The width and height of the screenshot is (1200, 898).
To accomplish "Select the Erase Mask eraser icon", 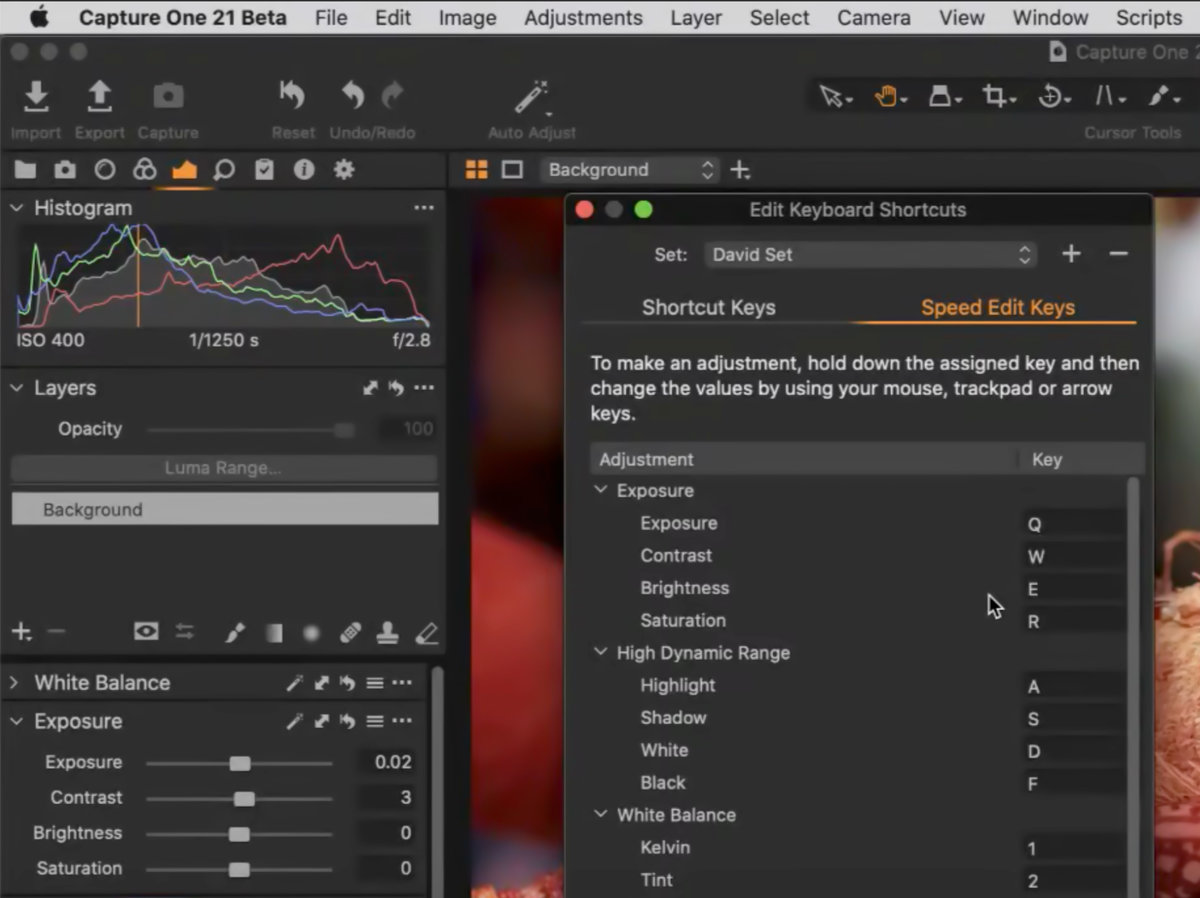I will 427,632.
